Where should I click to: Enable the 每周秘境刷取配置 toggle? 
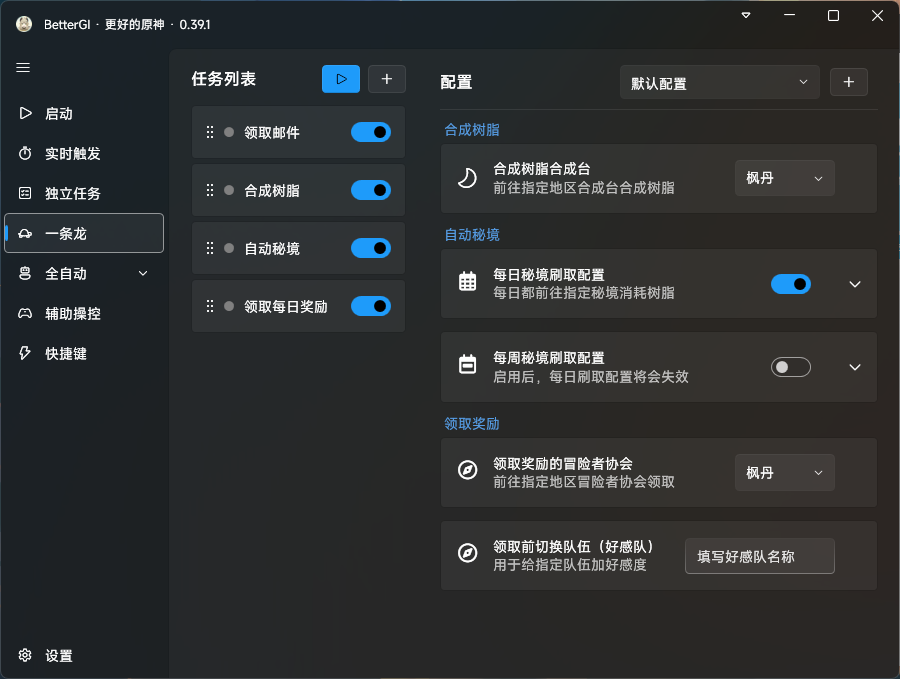tap(790, 367)
